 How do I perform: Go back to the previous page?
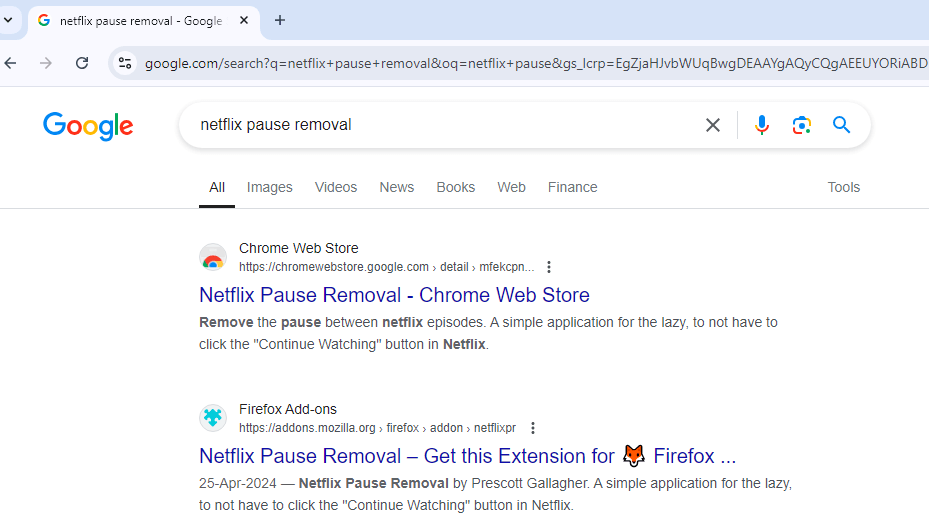coord(11,63)
